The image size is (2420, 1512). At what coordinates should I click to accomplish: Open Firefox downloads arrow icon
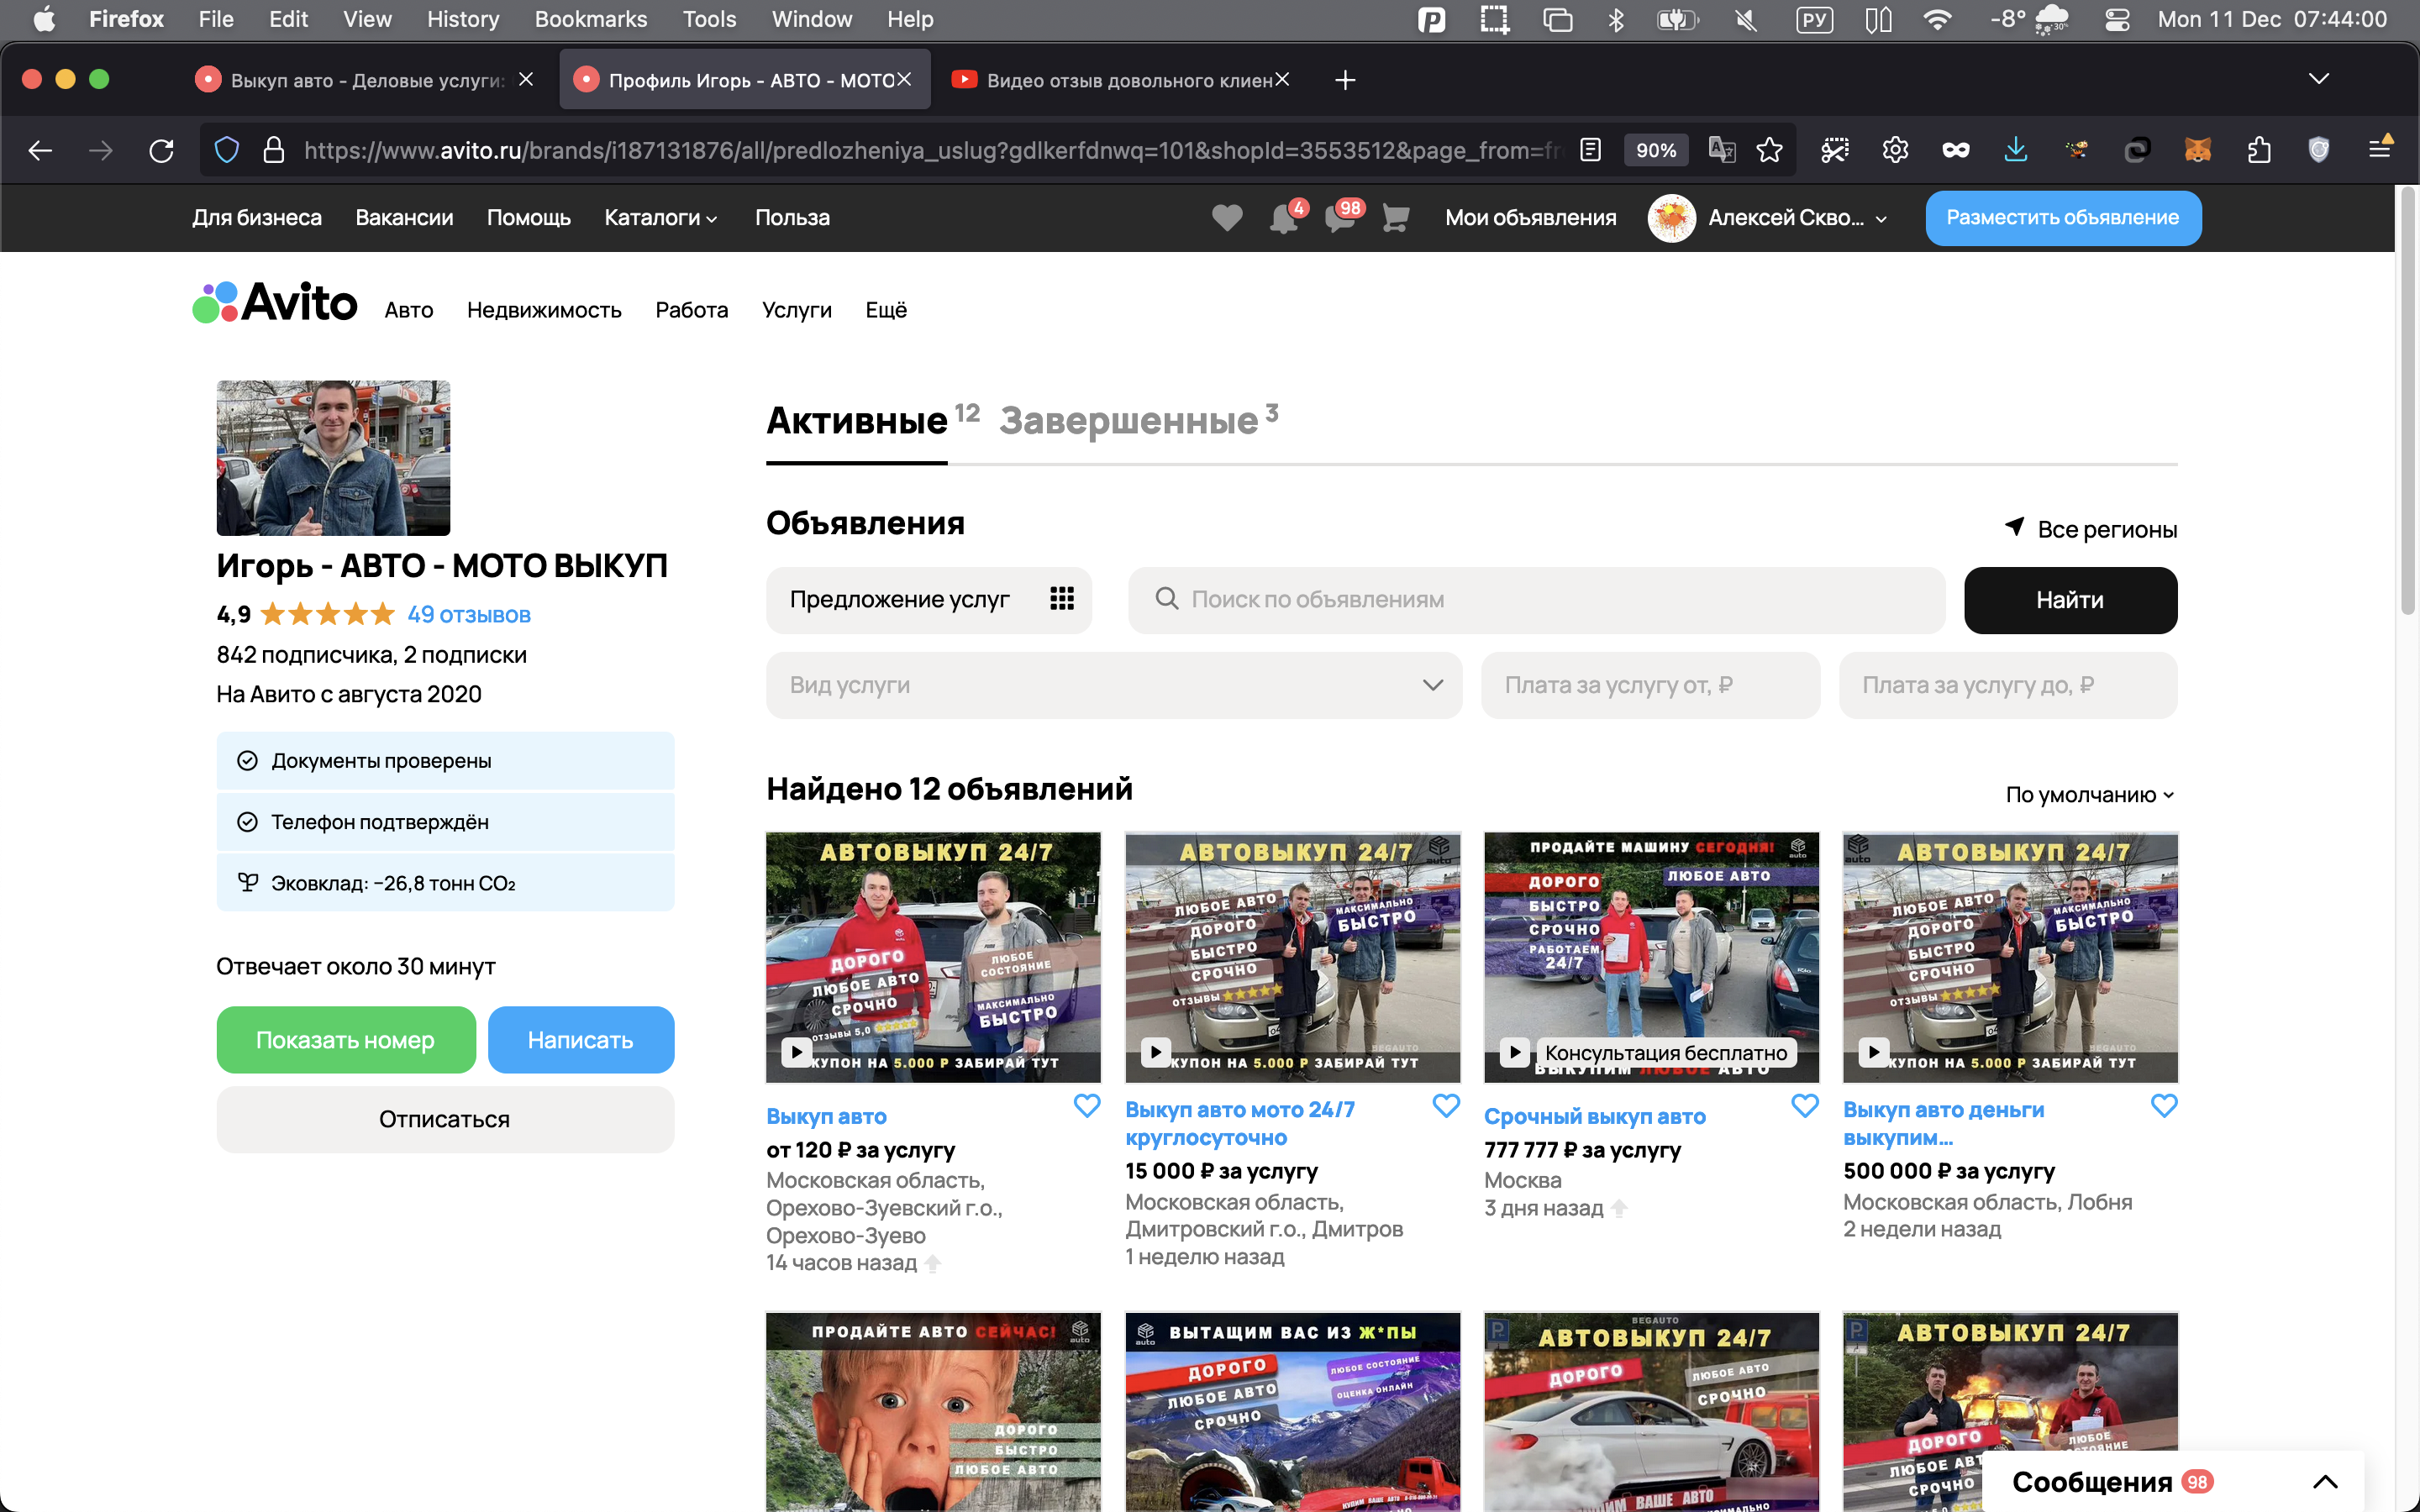pyautogui.click(x=2015, y=151)
